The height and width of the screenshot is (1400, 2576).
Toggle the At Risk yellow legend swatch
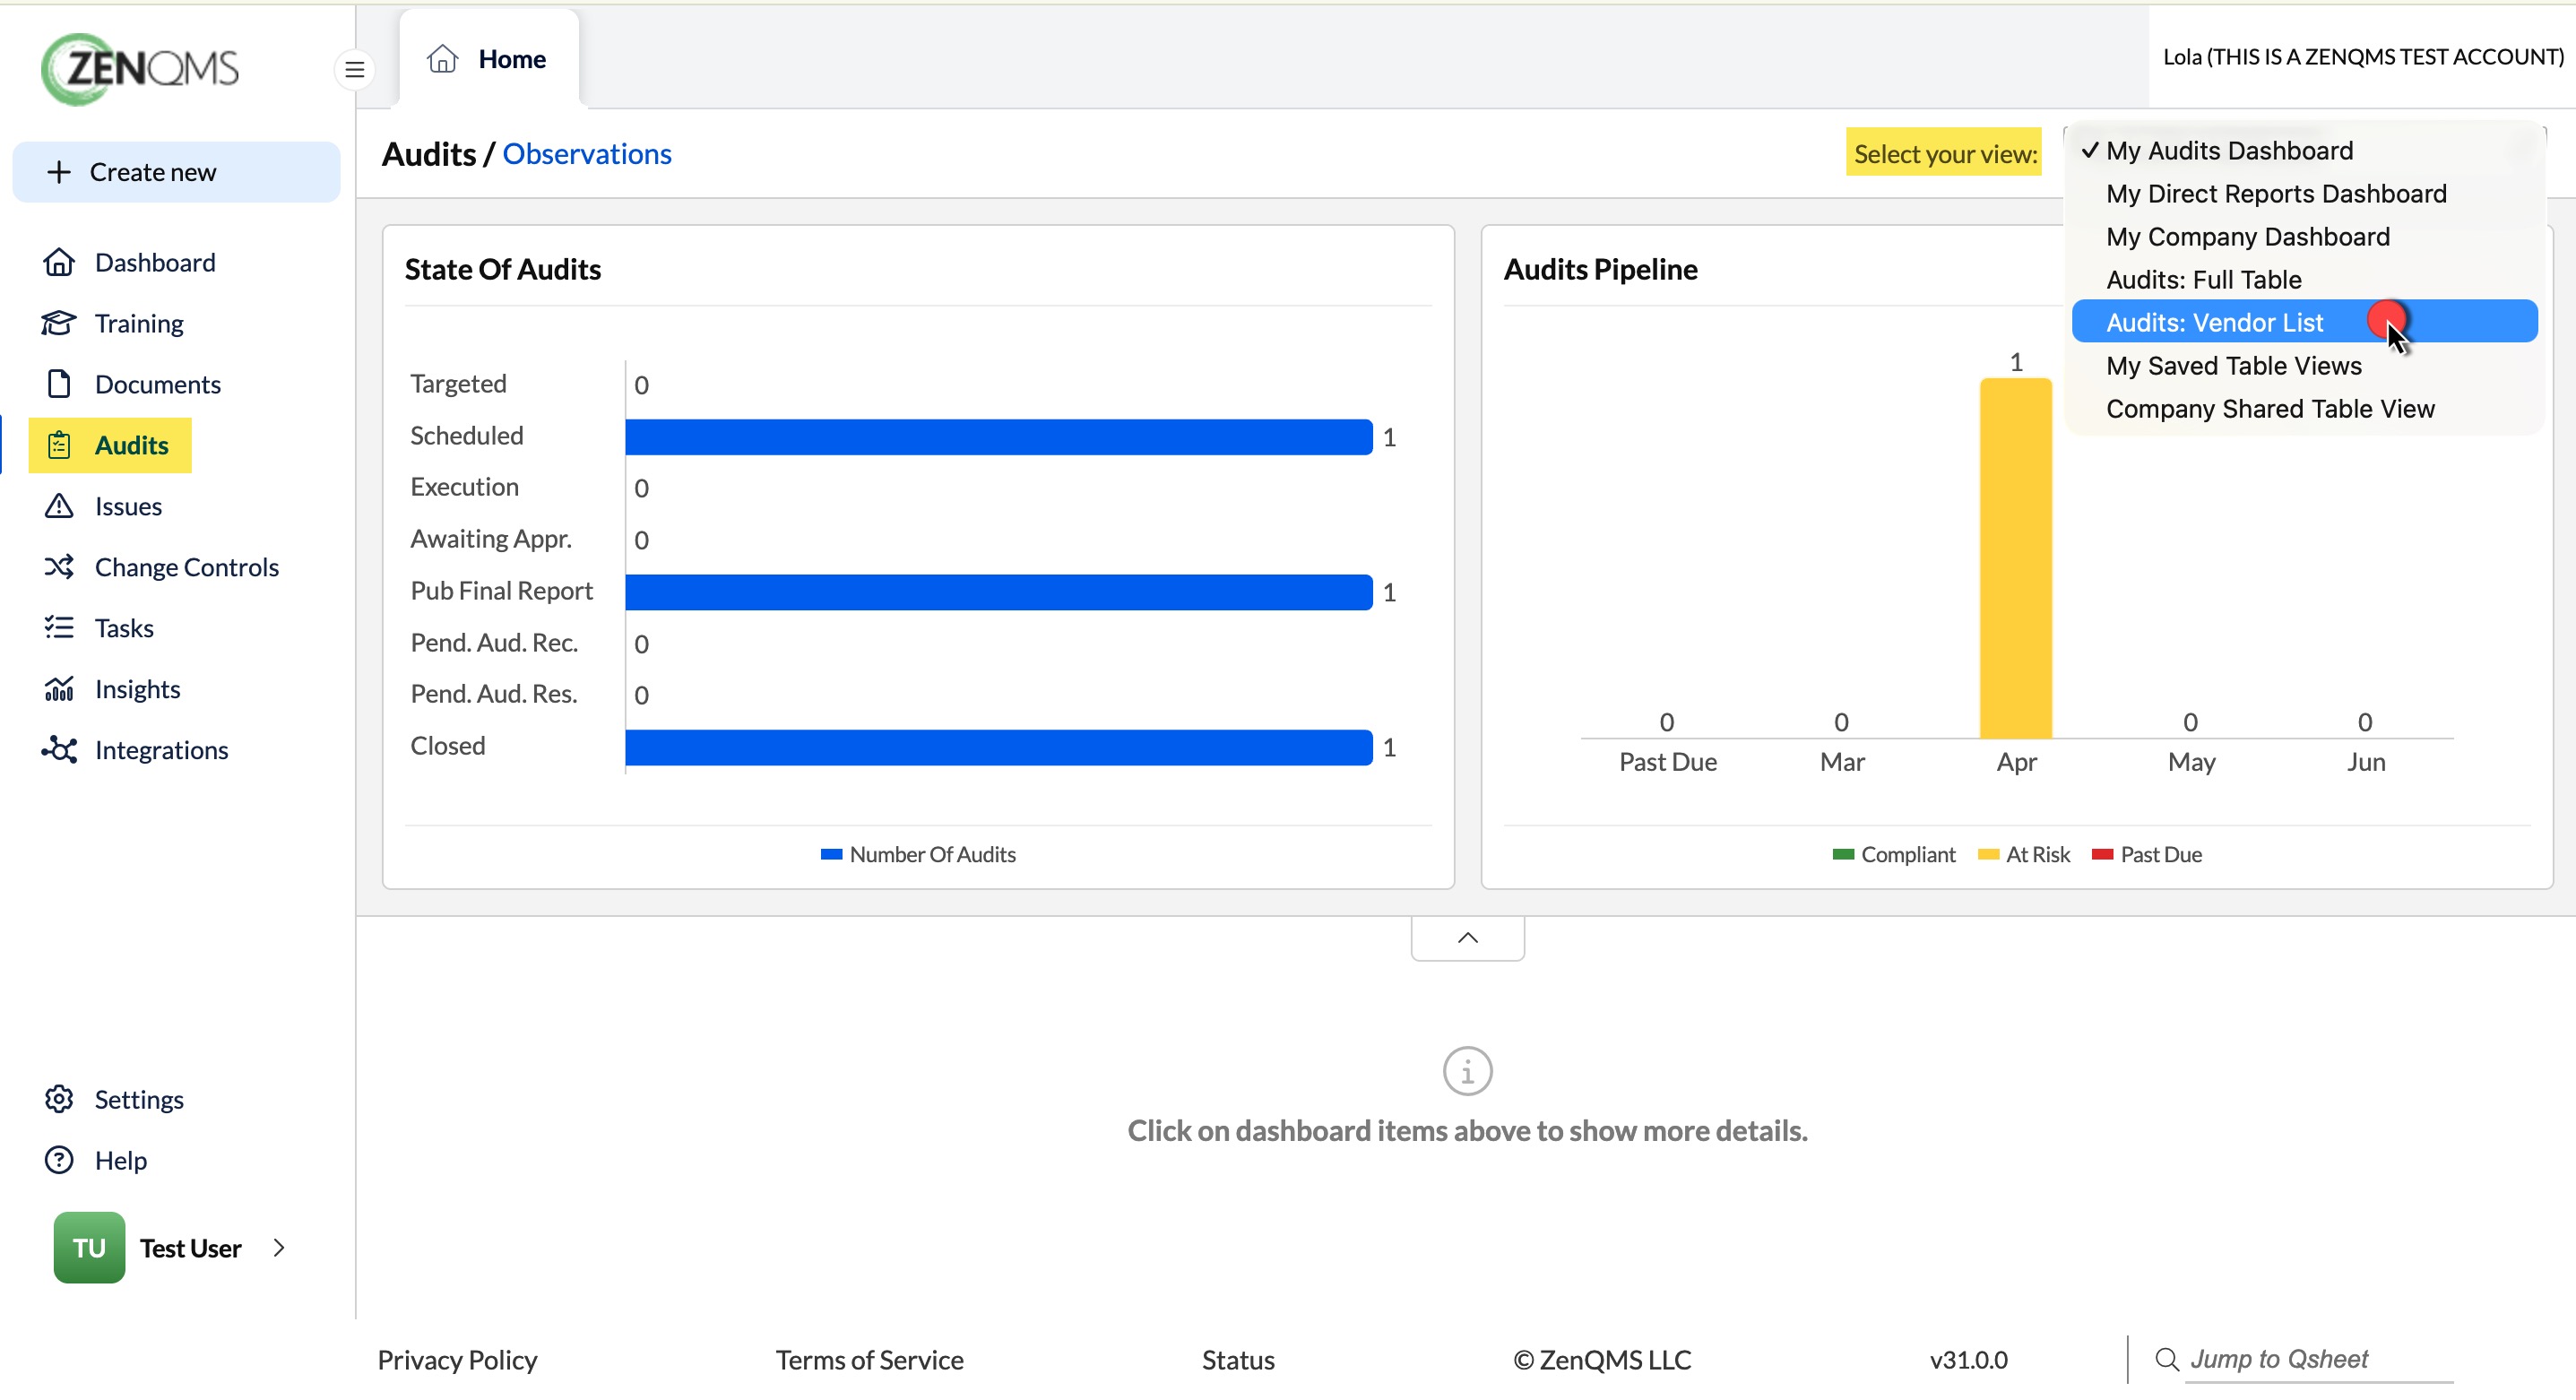[1988, 855]
